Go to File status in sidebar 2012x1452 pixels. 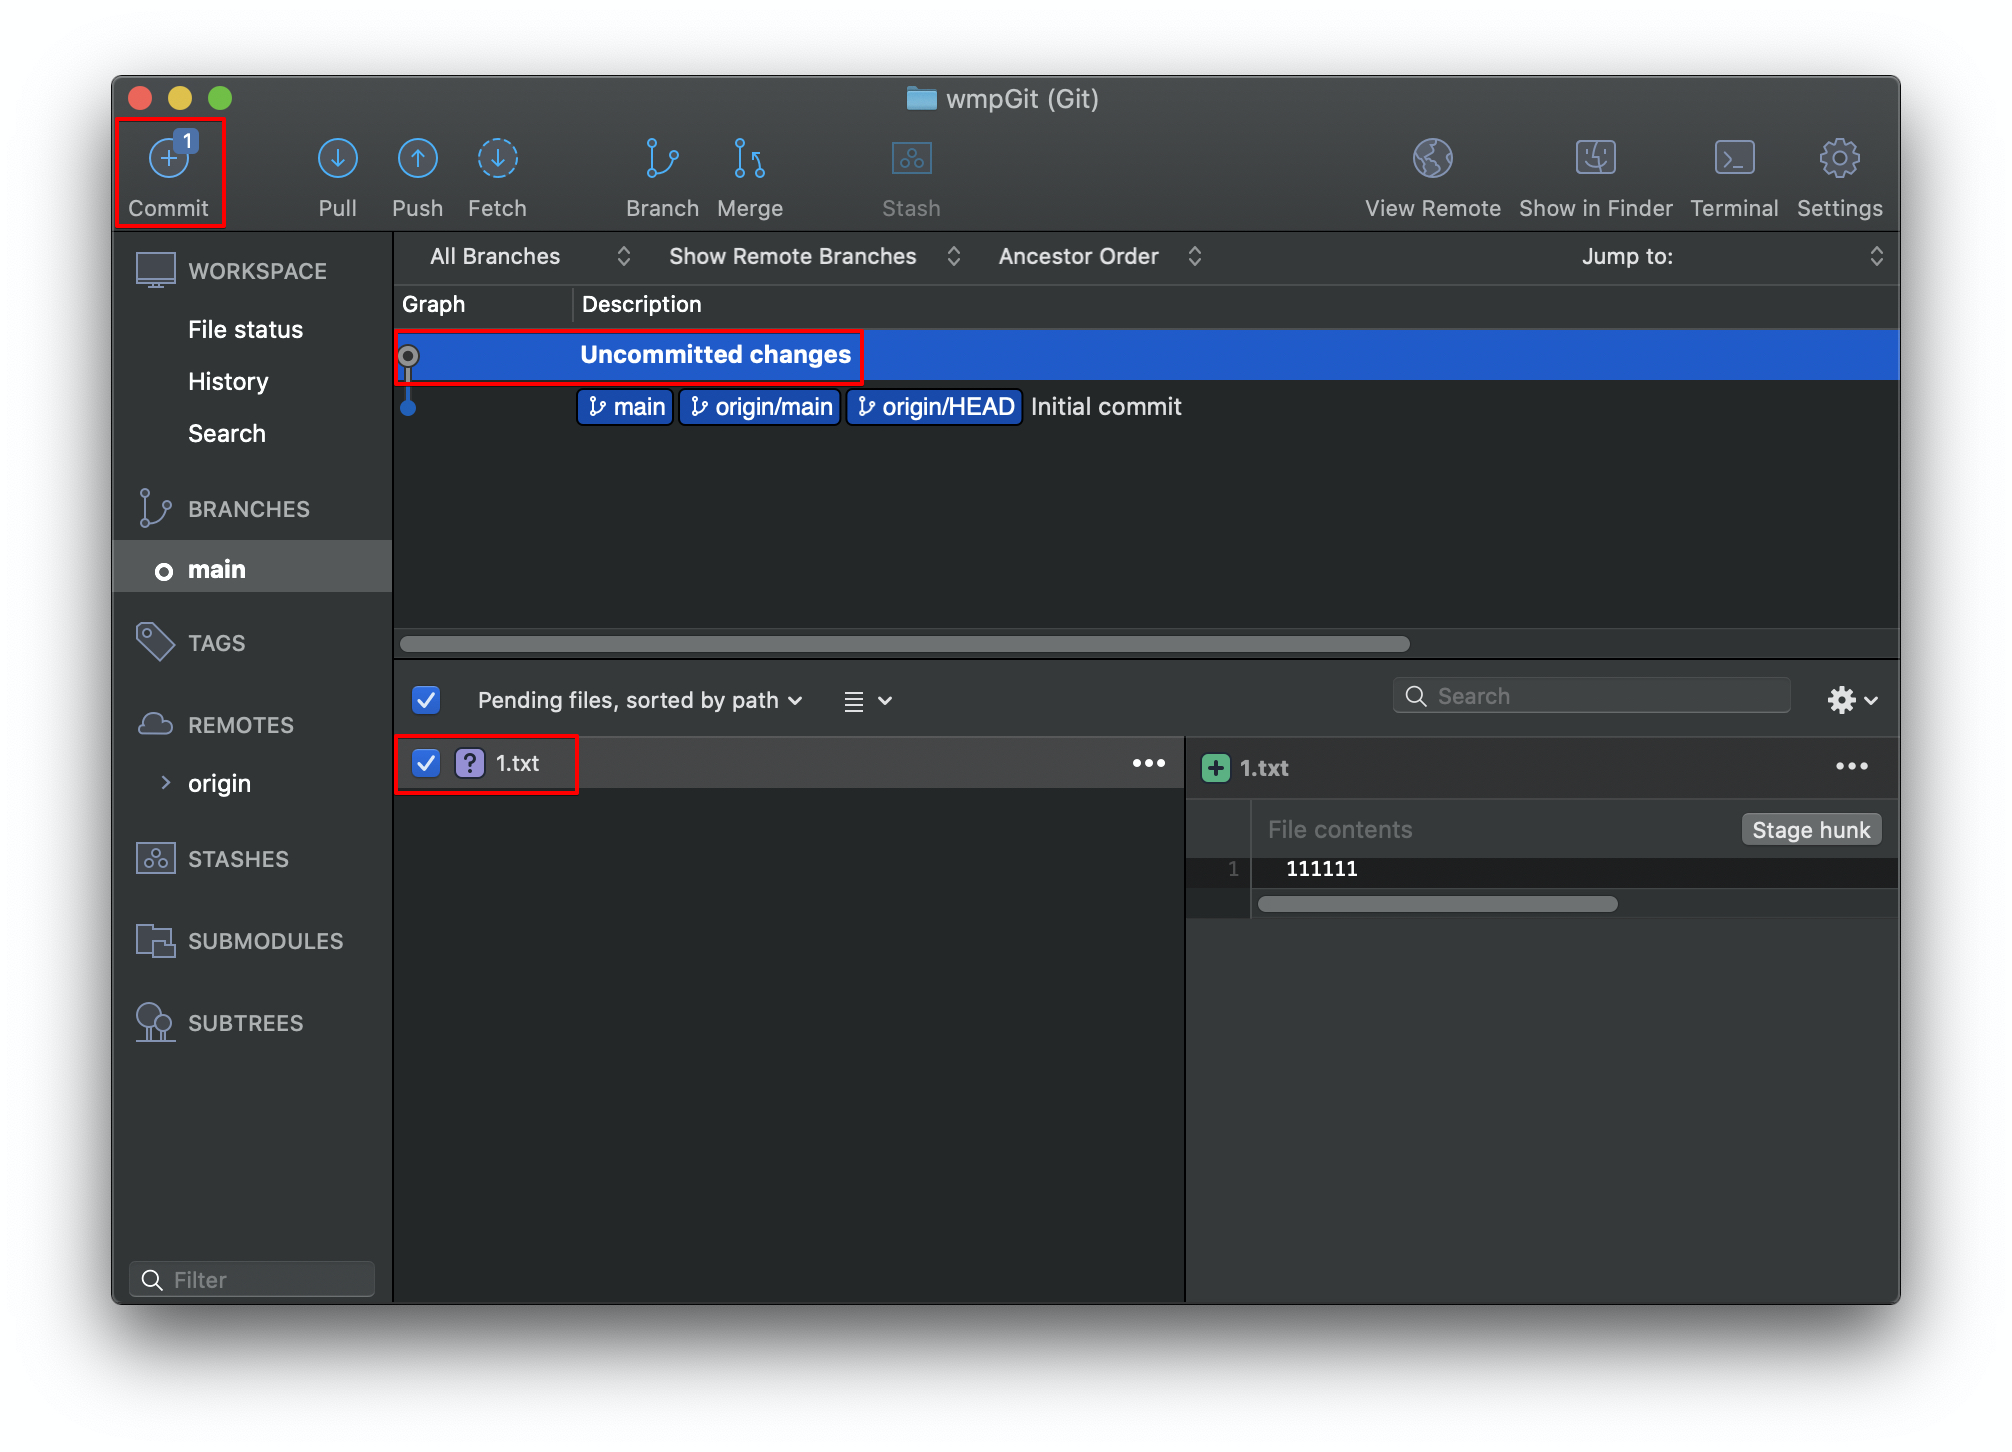click(x=245, y=330)
